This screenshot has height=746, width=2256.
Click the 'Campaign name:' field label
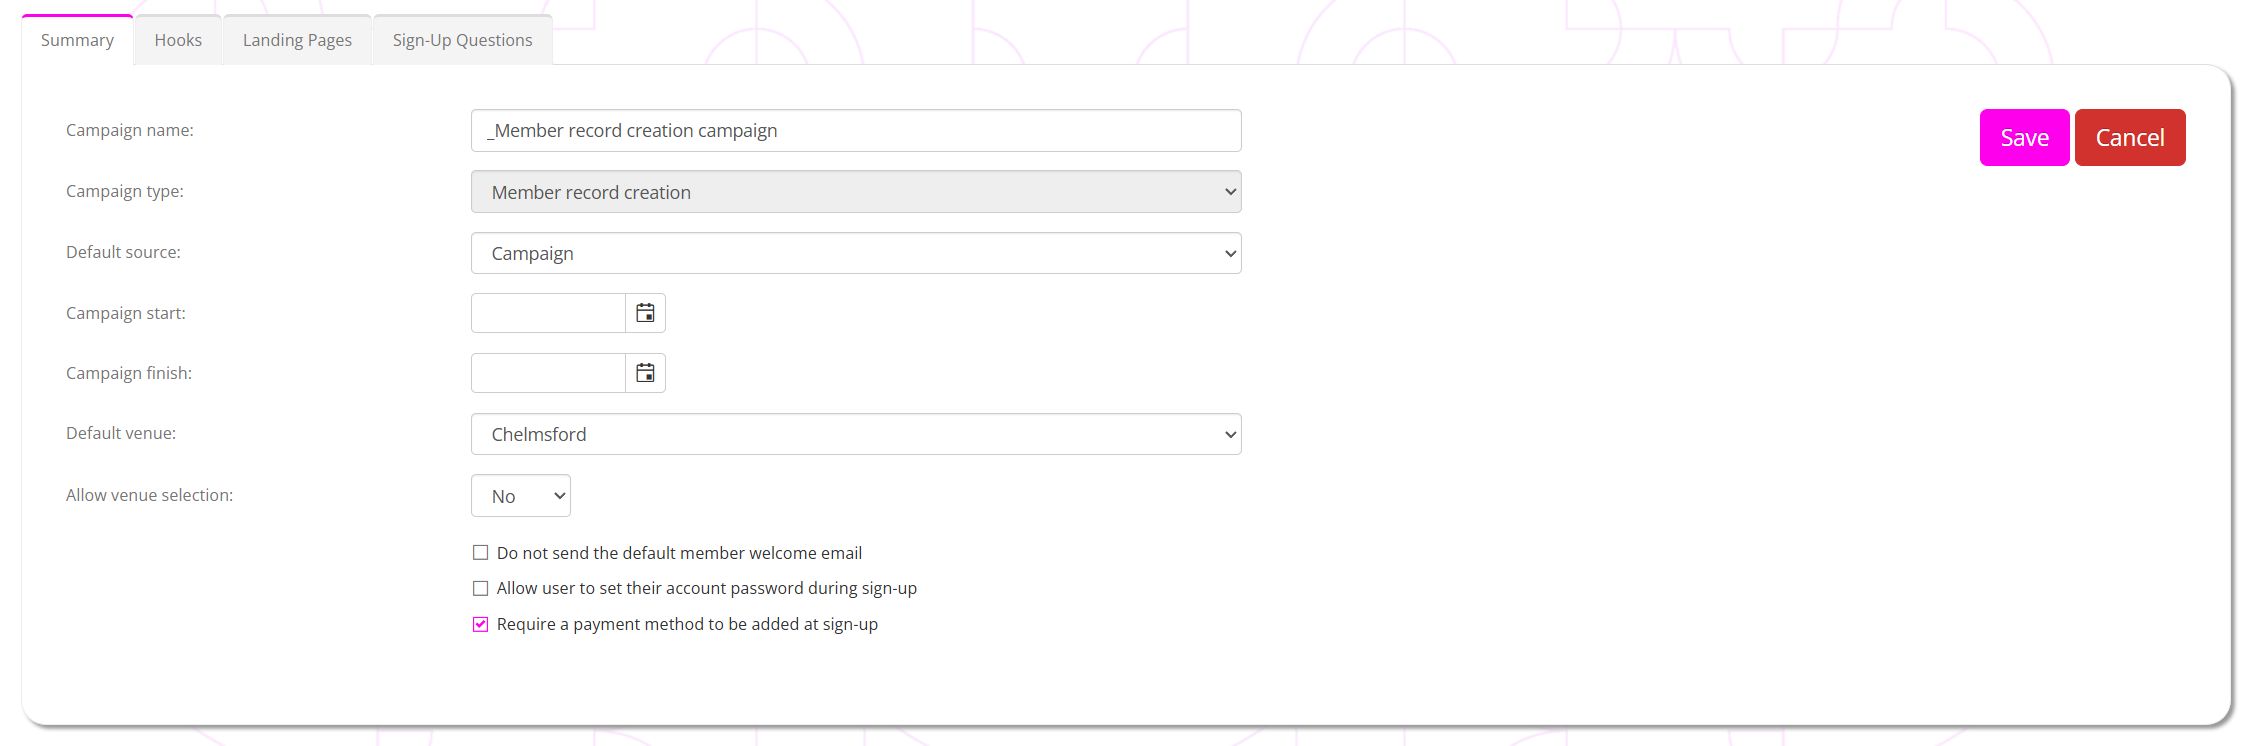(130, 130)
